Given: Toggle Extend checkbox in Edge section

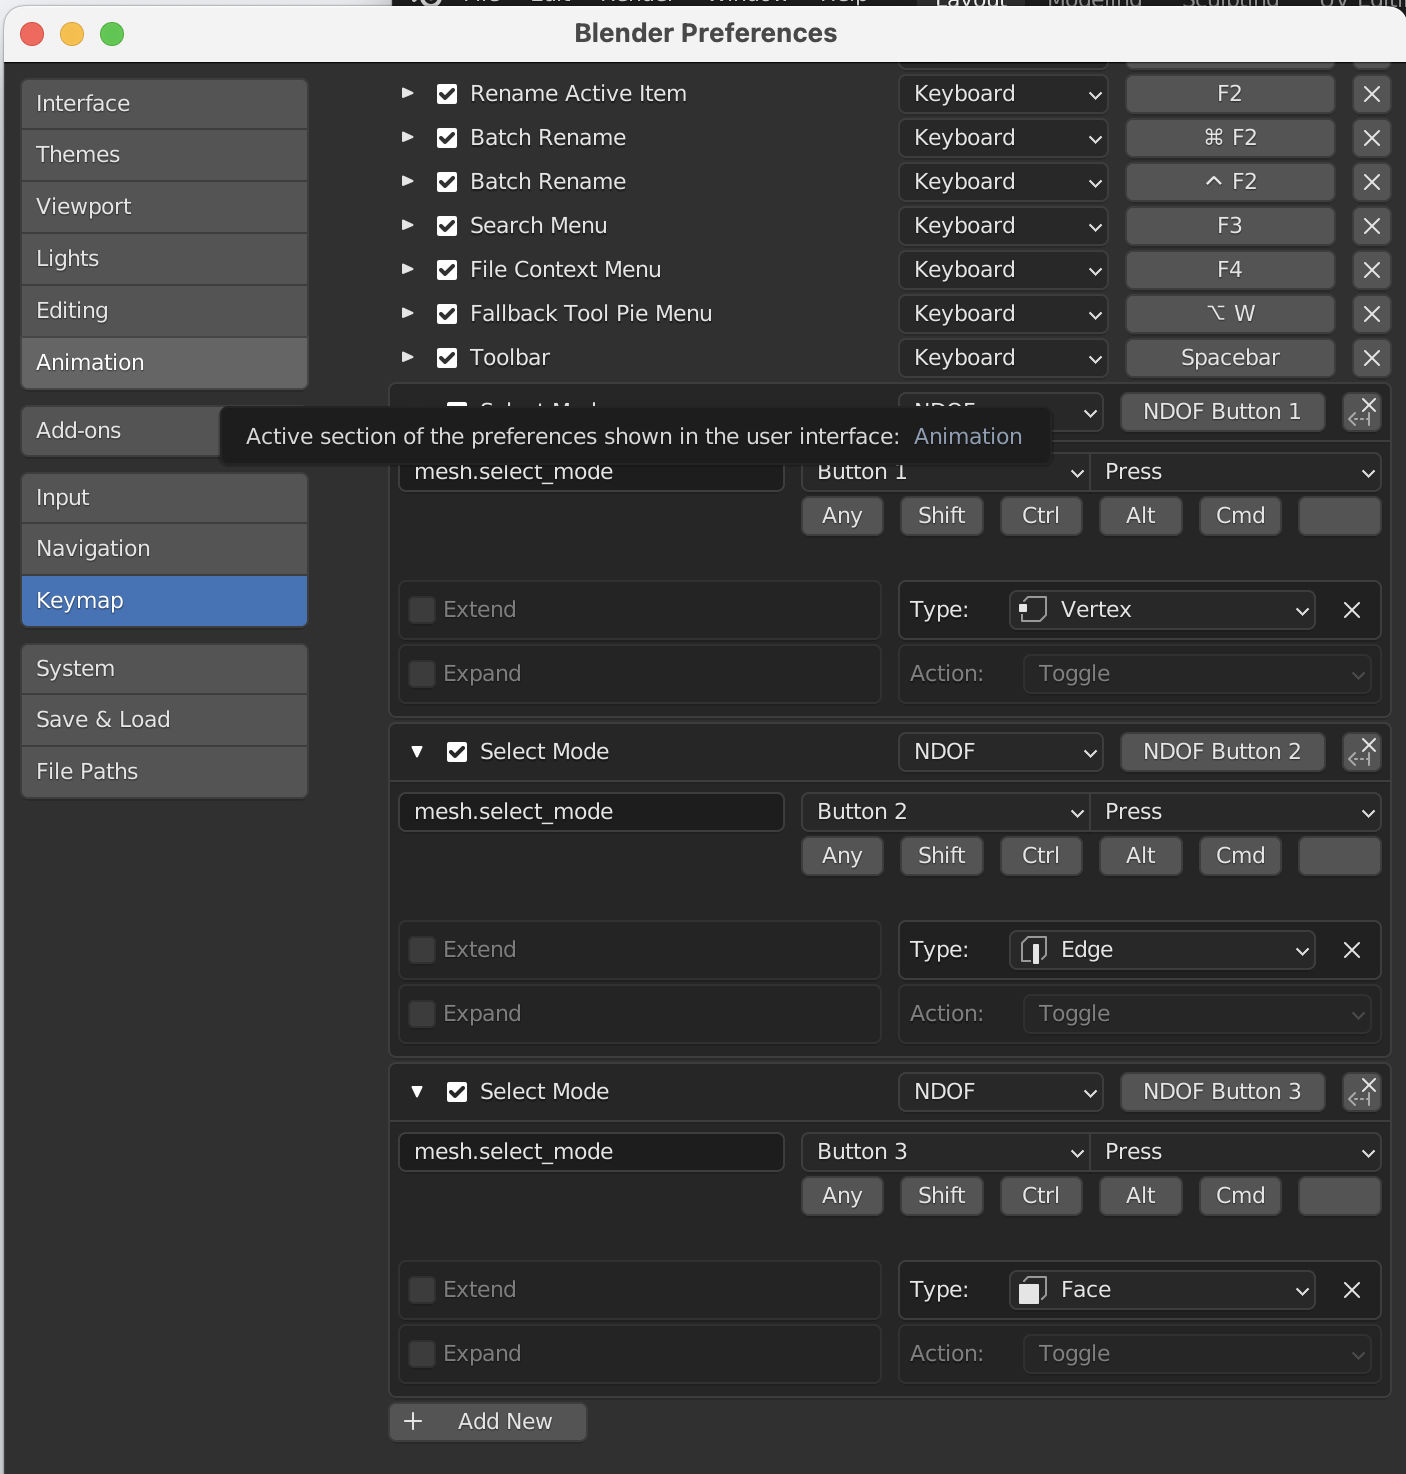Looking at the screenshot, I should tap(422, 950).
